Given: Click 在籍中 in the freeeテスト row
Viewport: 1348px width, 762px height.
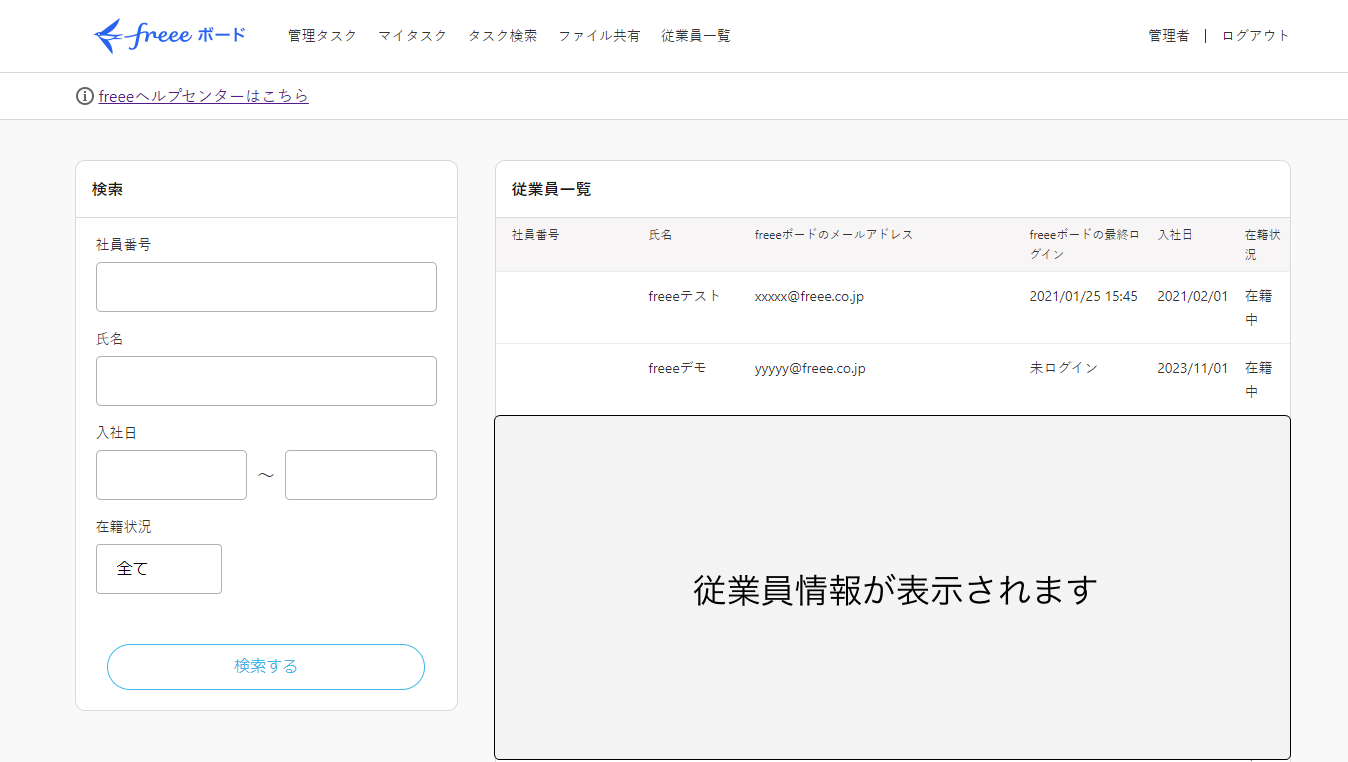Looking at the screenshot, I should 1259,308.
